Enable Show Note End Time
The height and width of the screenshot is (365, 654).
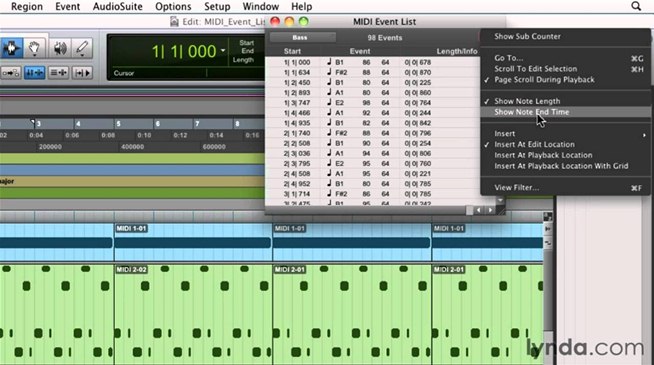(x=565, y=112)
